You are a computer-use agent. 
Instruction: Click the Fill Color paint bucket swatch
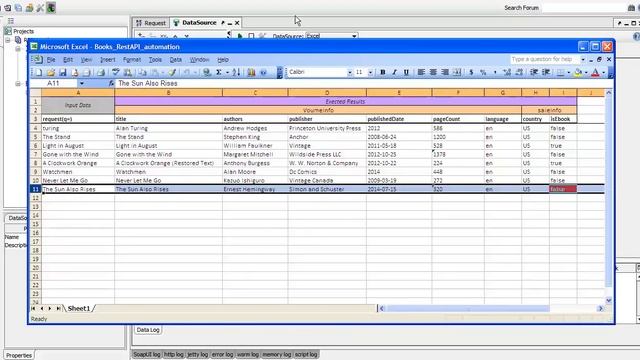pyautogui.click(x=578, y=72)
